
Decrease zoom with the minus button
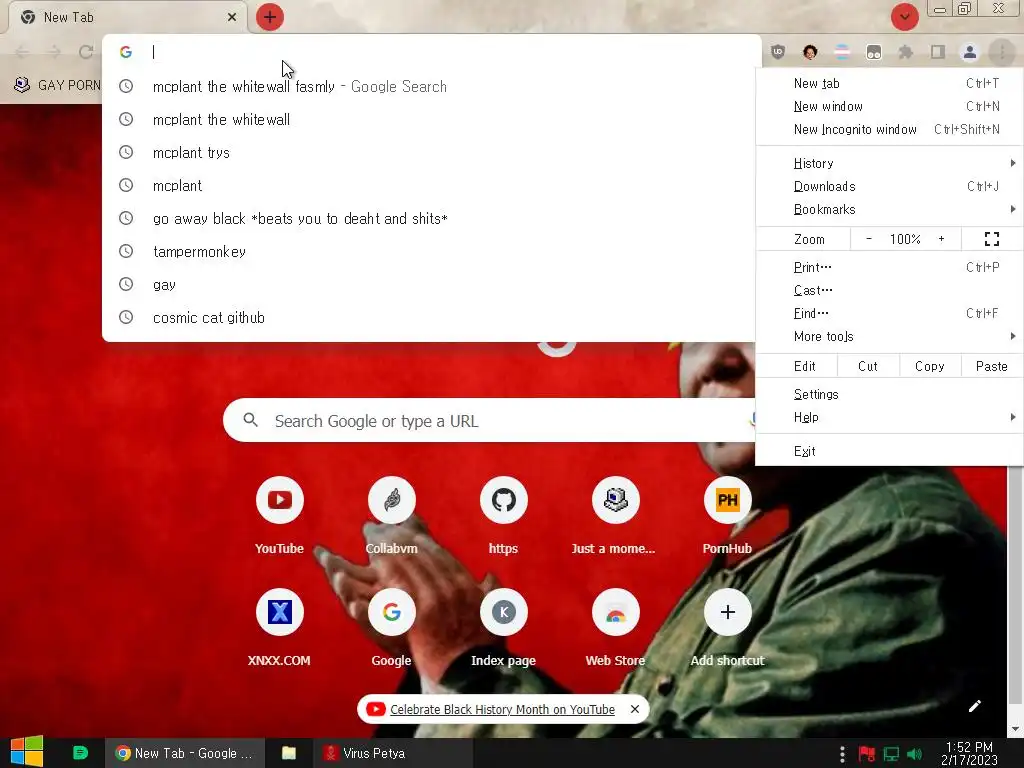point(869,239)
